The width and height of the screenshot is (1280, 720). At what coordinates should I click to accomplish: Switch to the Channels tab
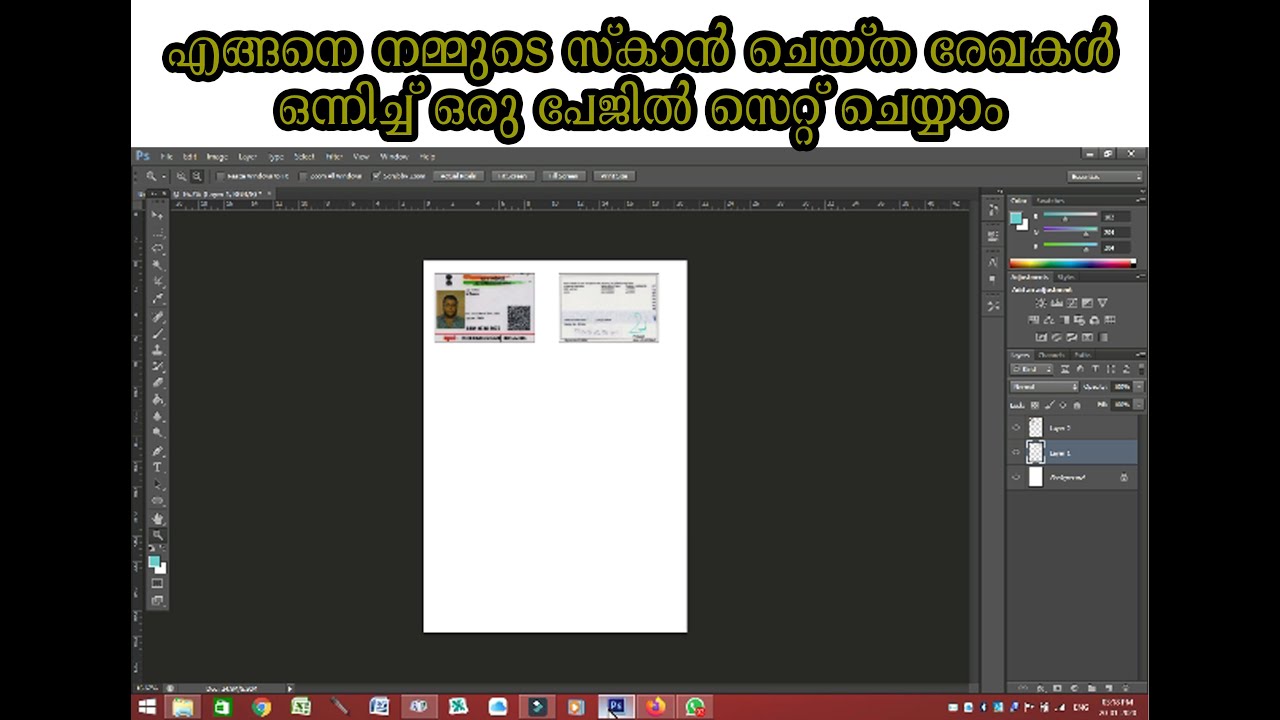click(1051, 355)
